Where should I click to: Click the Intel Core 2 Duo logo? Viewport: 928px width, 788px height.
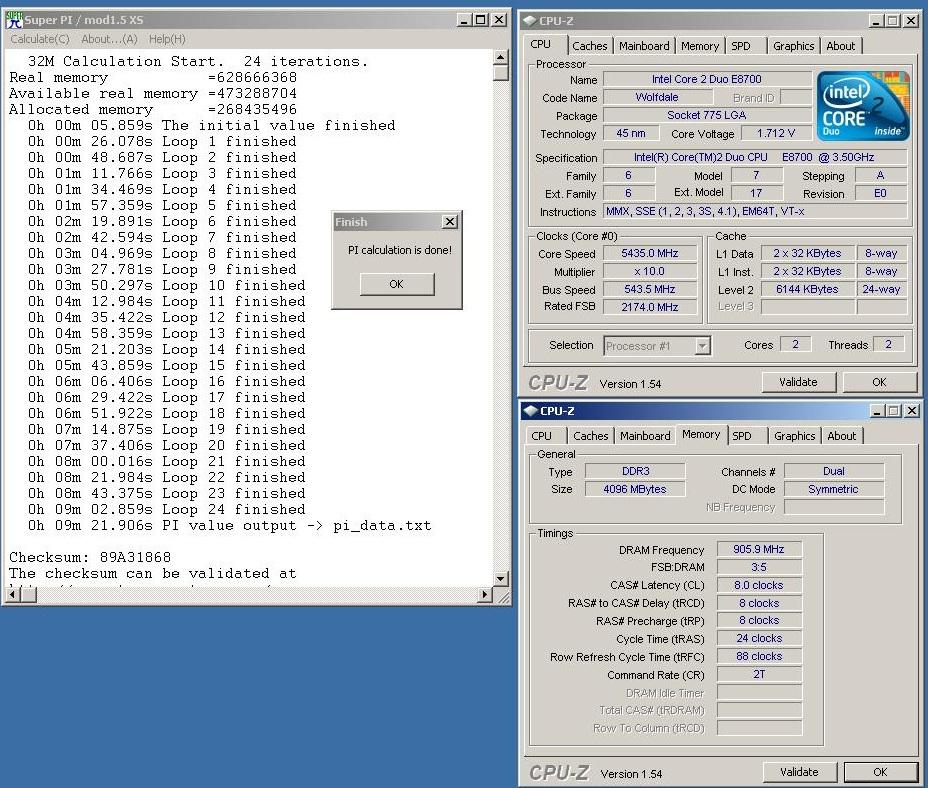coord(863,107)
